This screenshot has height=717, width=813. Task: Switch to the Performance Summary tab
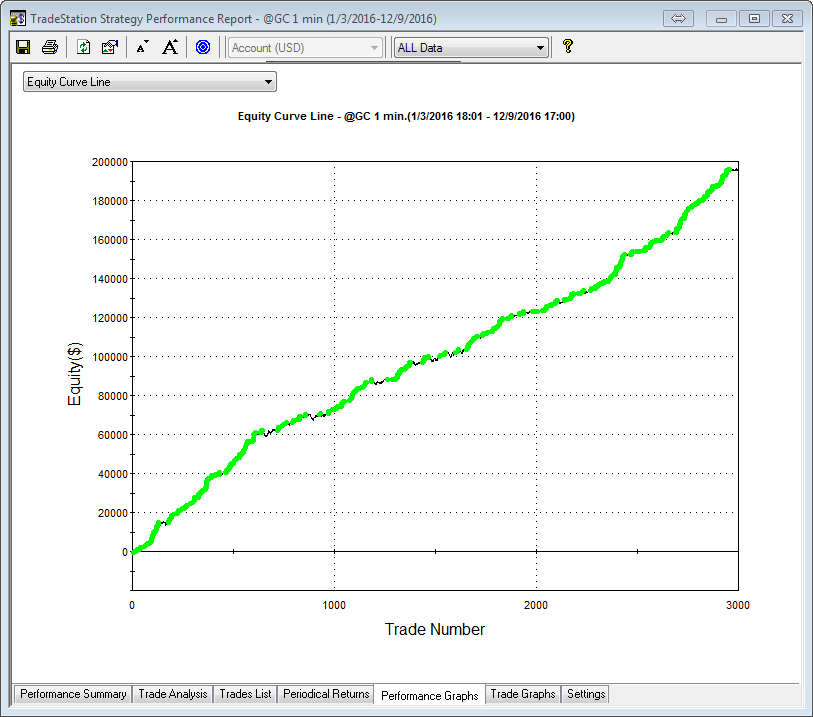pyautogui.click(x=73, y=694)
